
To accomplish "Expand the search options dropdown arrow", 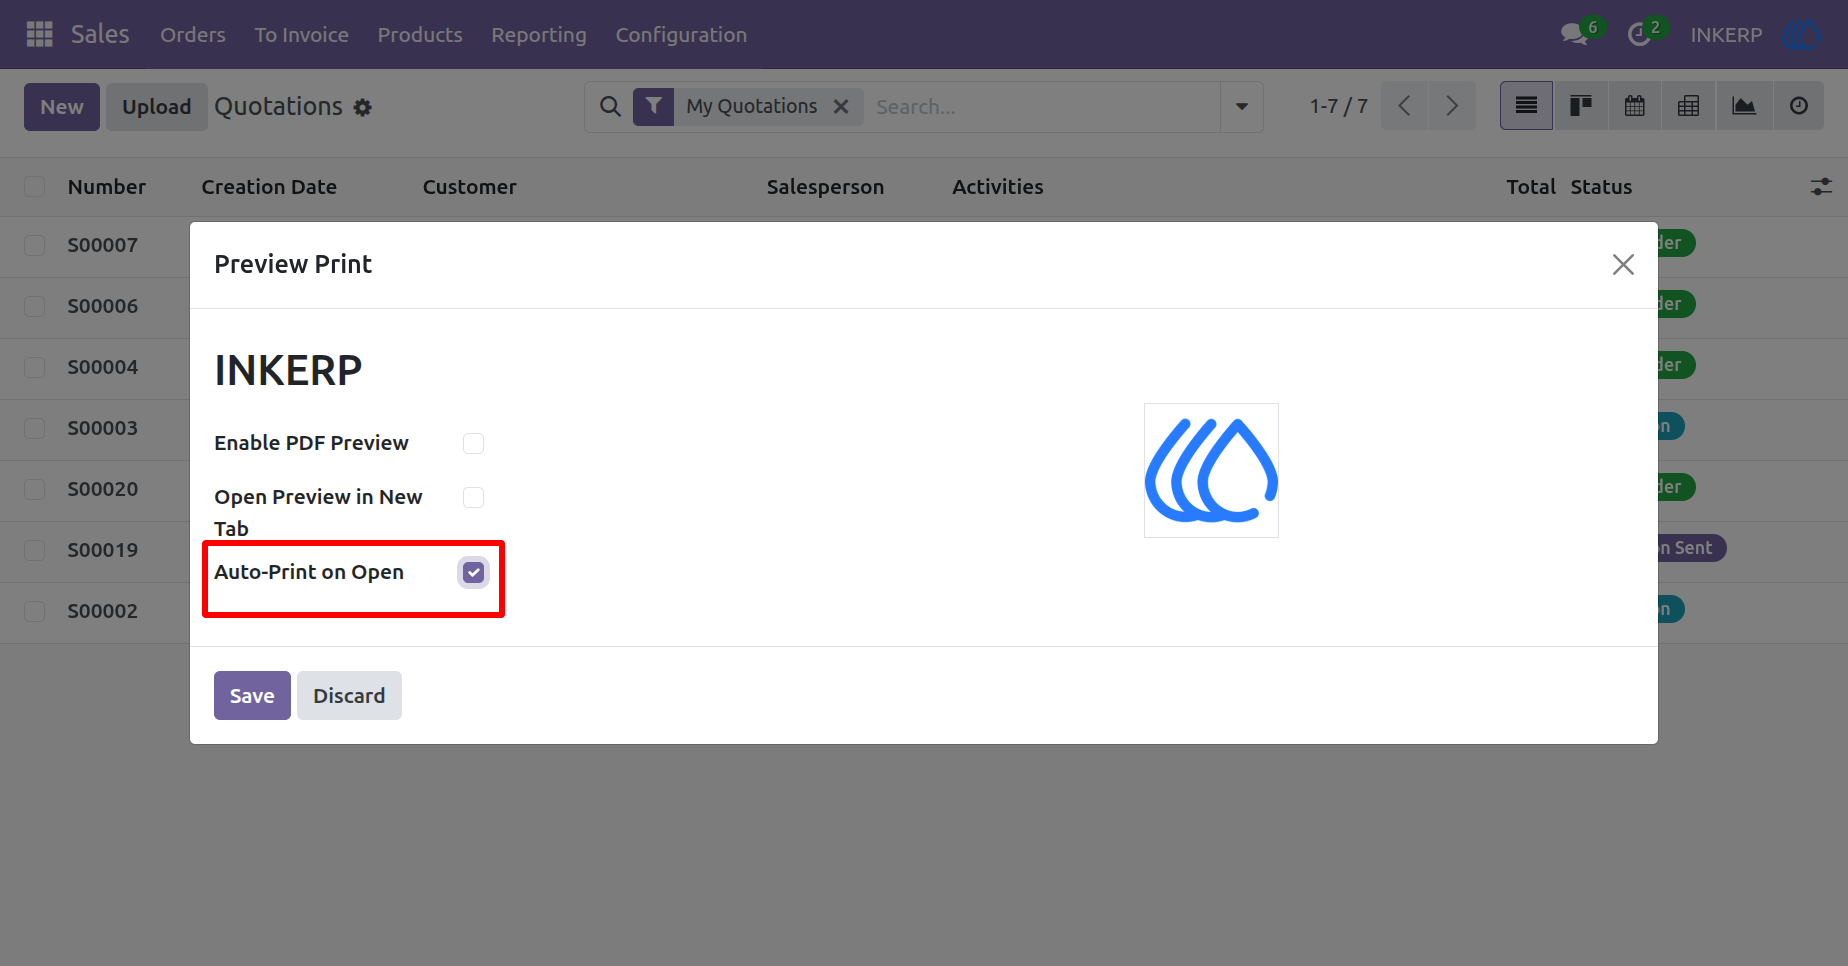I will click(x=1242, y=106).
